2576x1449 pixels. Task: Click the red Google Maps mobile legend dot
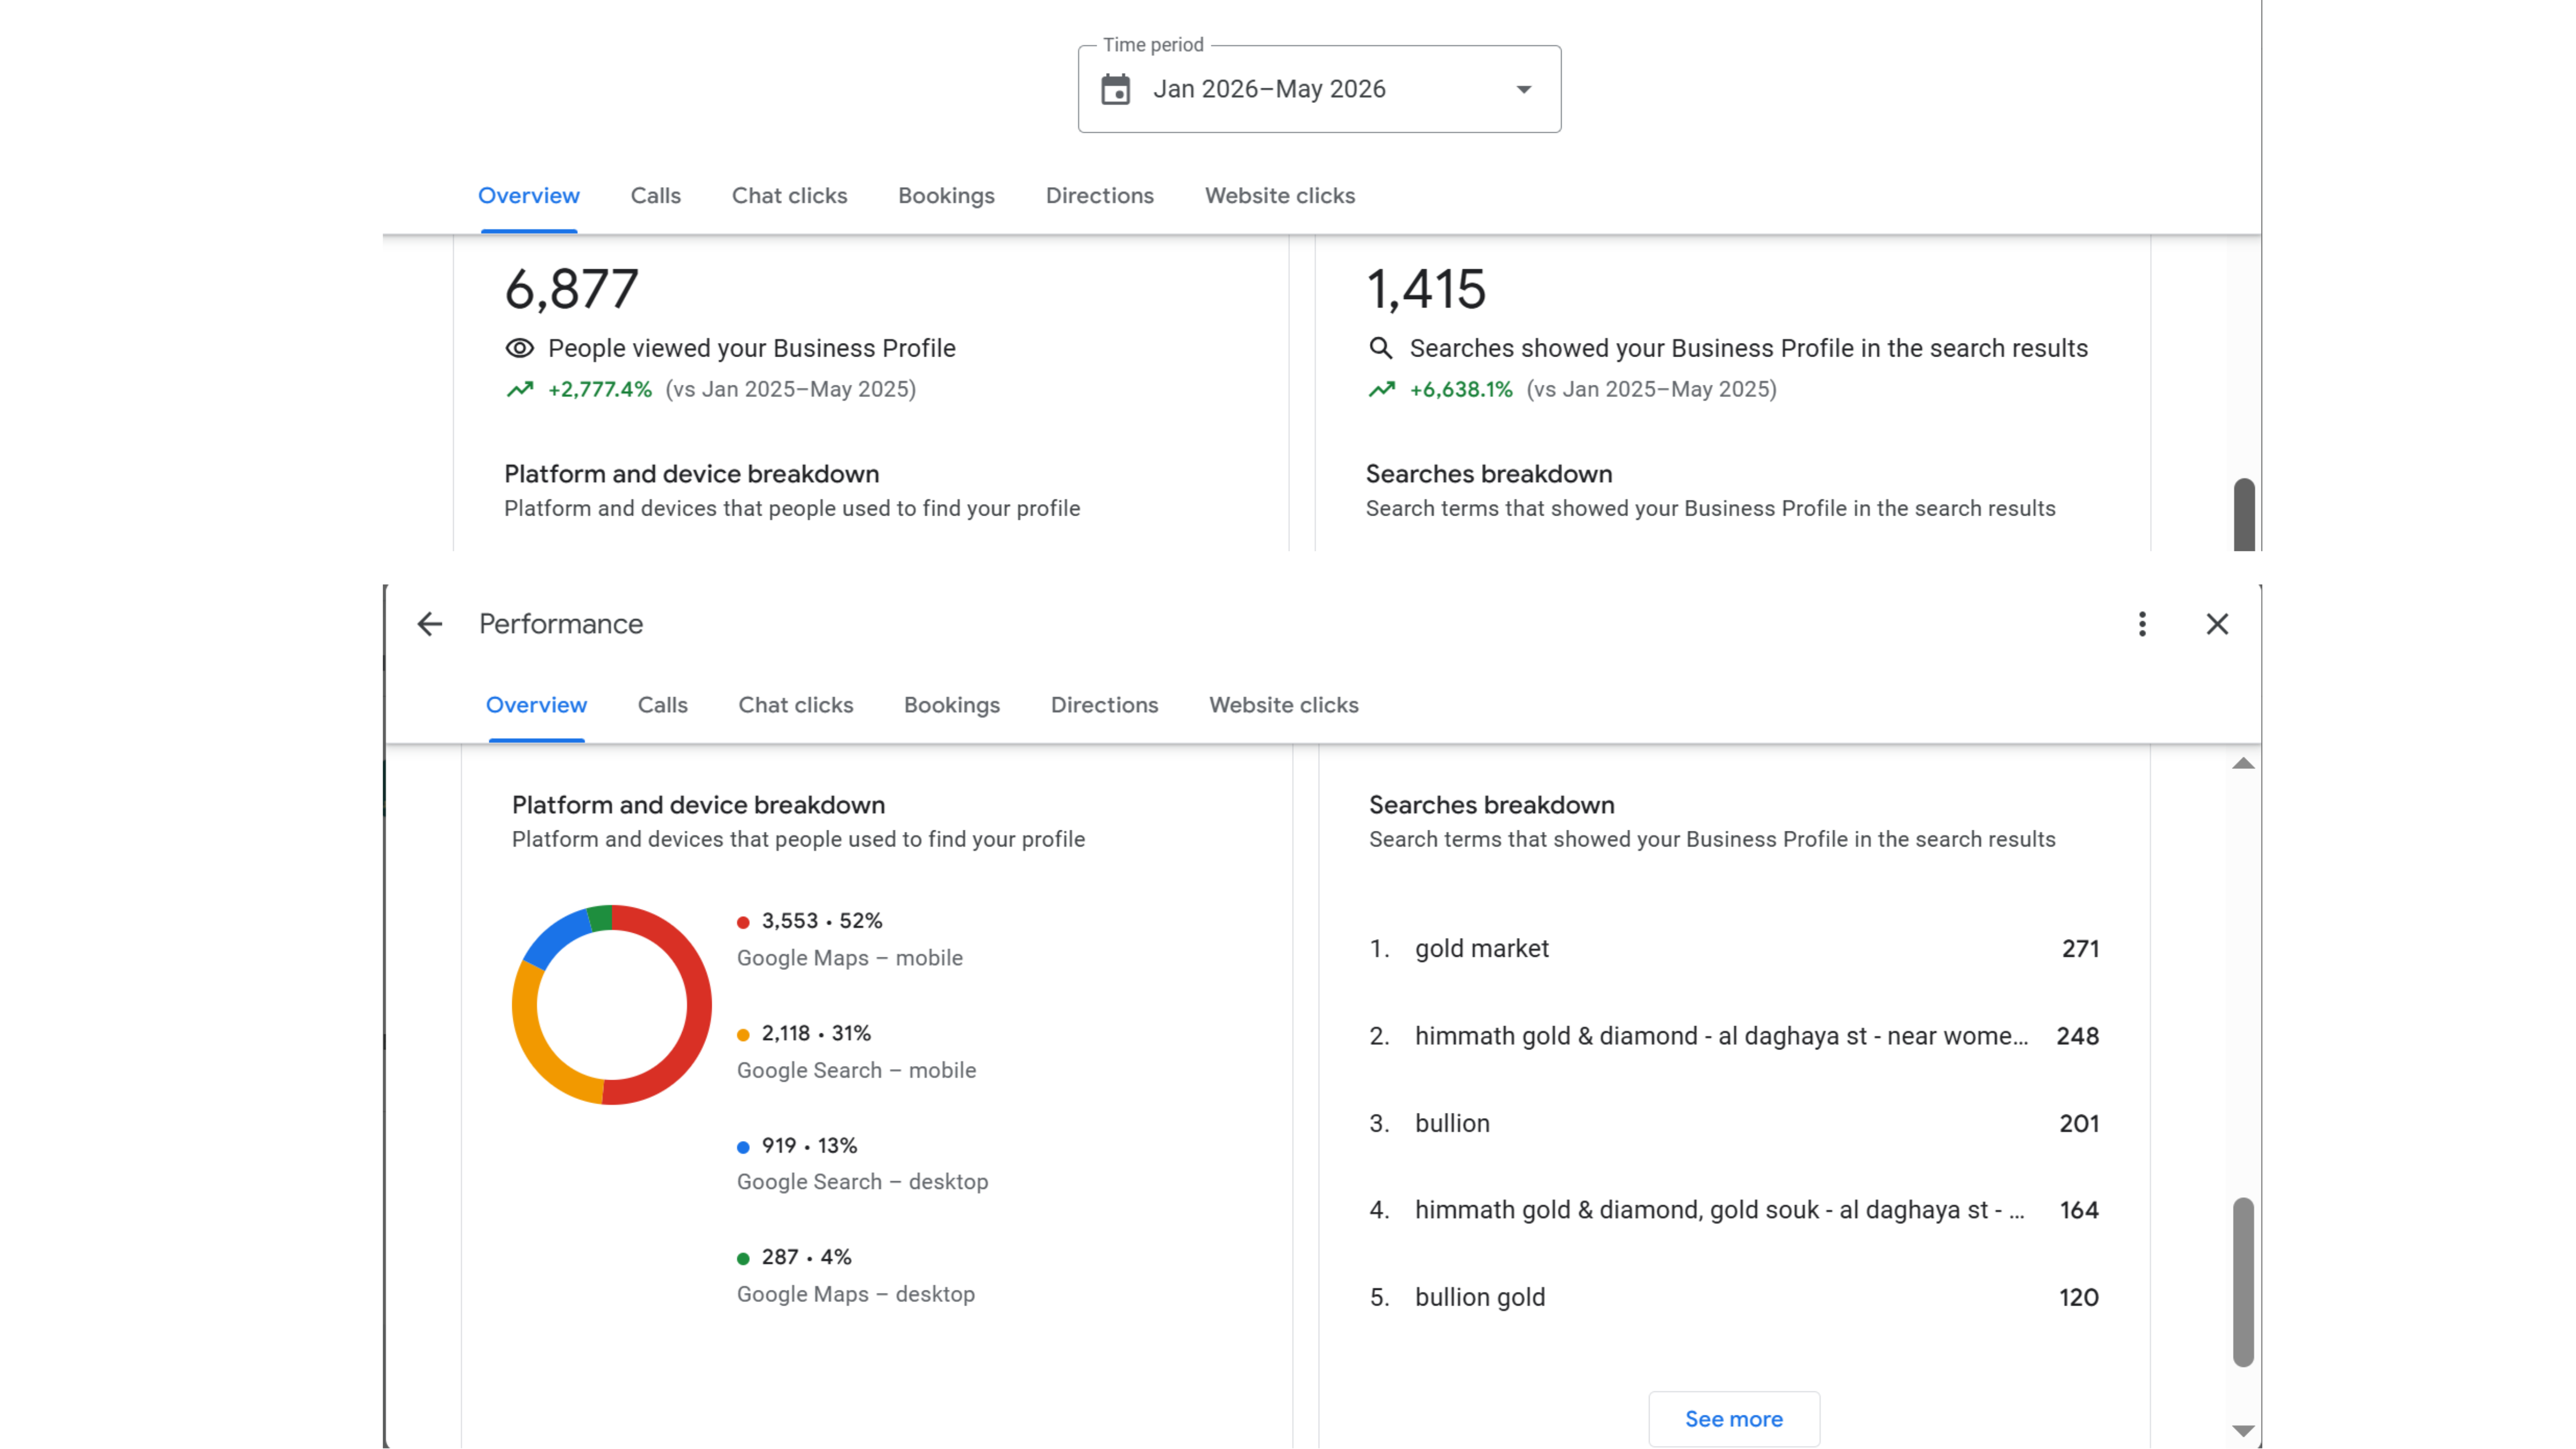pos(743,922)
